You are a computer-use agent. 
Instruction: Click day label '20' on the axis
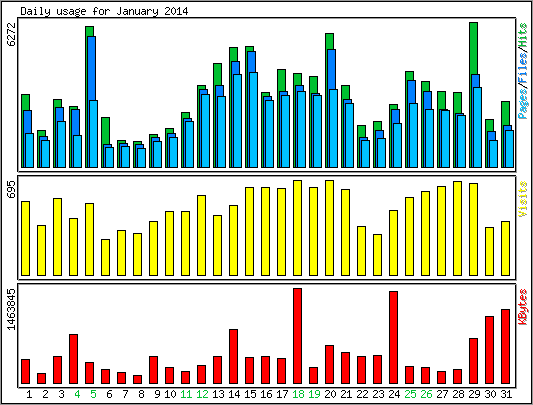330,394
